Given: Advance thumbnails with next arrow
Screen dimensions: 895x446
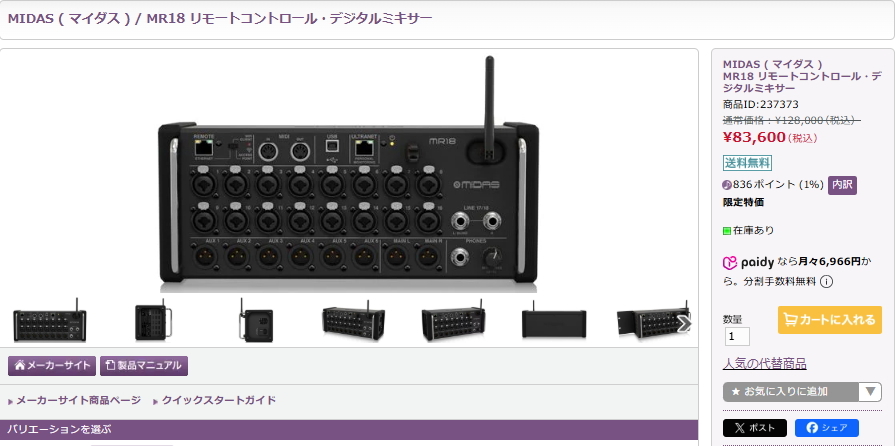Looking at the screenshot, I should click(x=683, y=324).
